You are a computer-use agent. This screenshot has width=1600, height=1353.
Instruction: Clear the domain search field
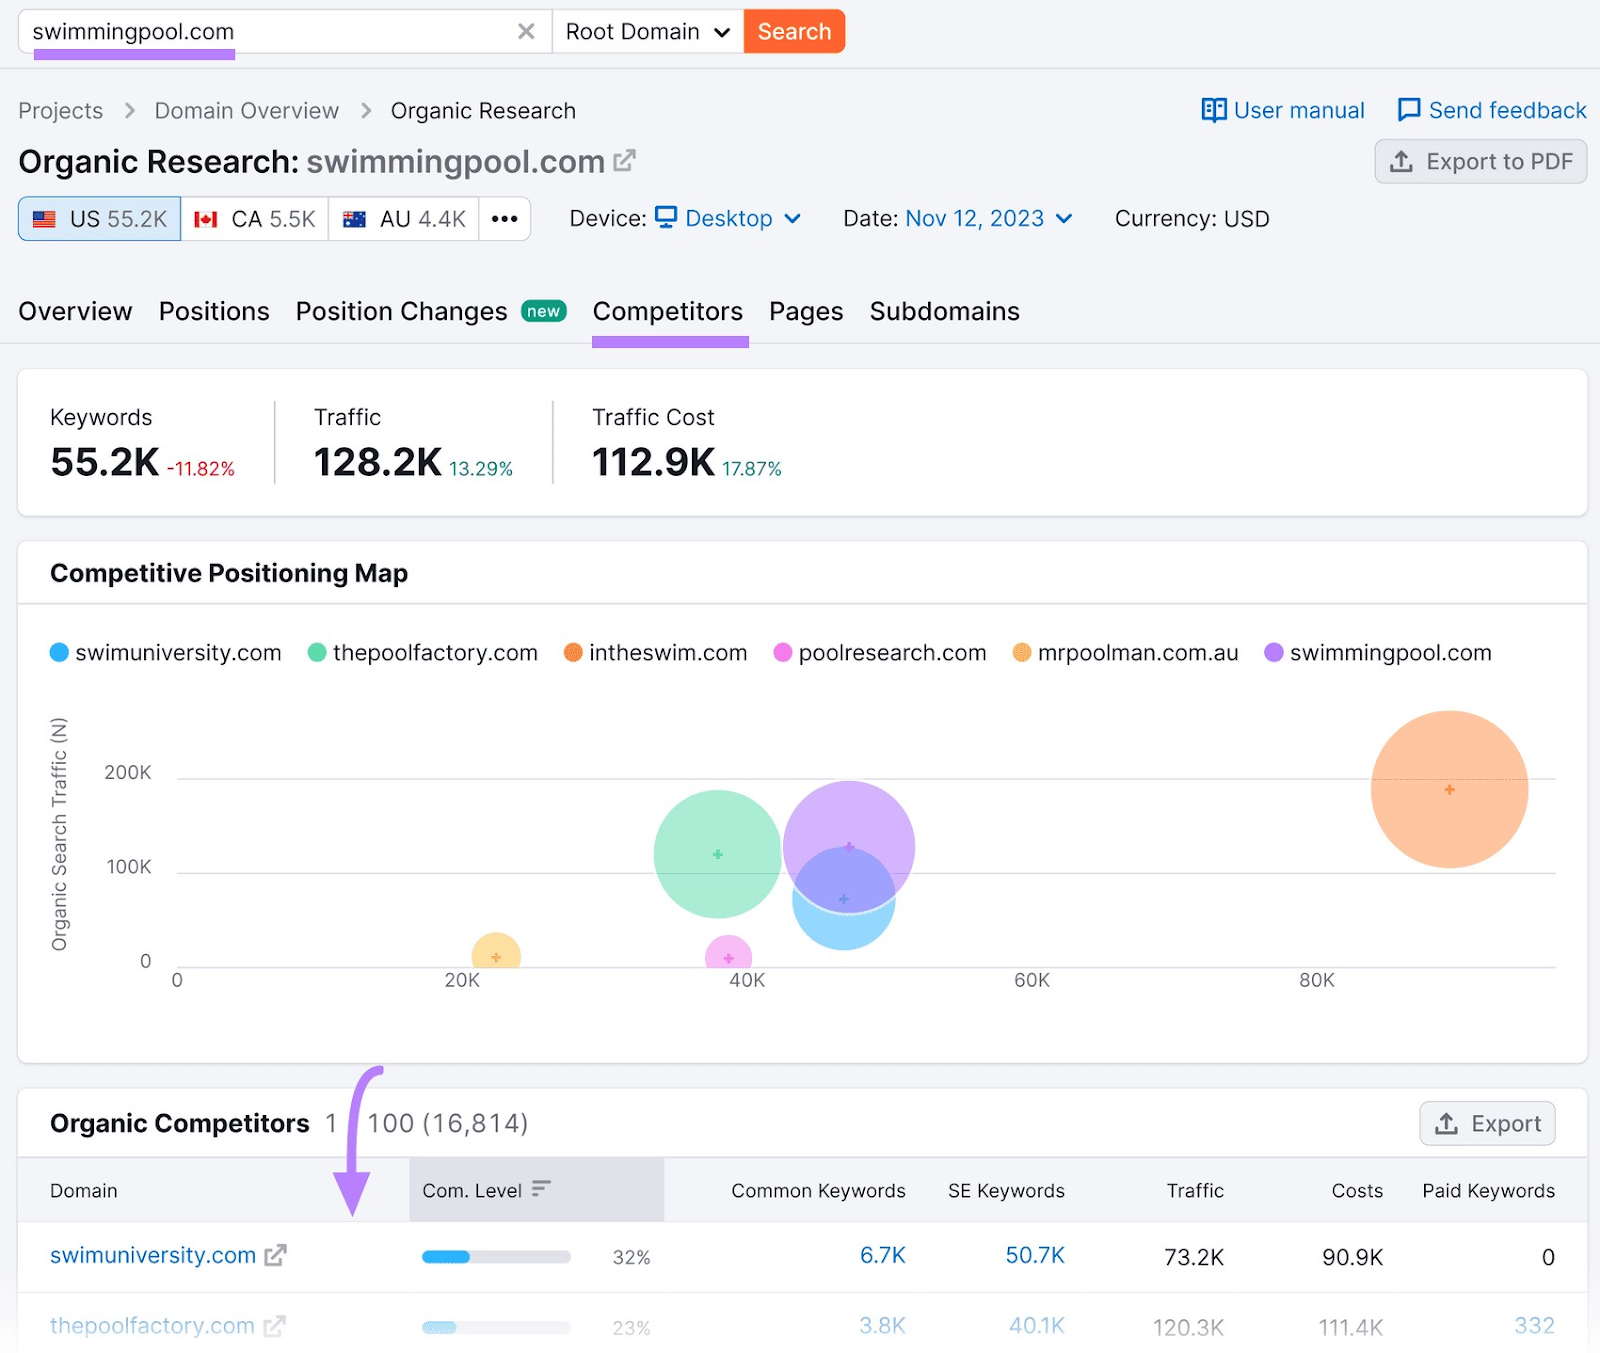[526, 32]
